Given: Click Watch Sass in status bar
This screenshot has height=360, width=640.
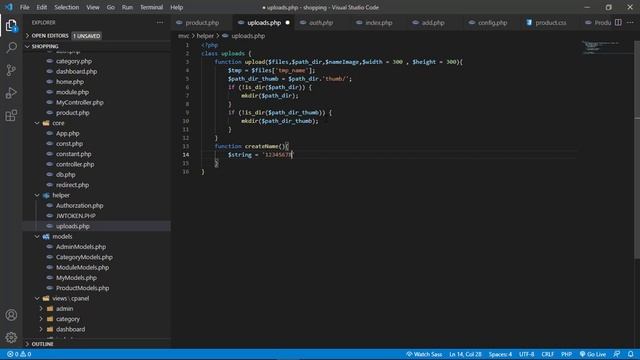Looking at the screenshot, I should pyautogui.click(x=424, y=354).
